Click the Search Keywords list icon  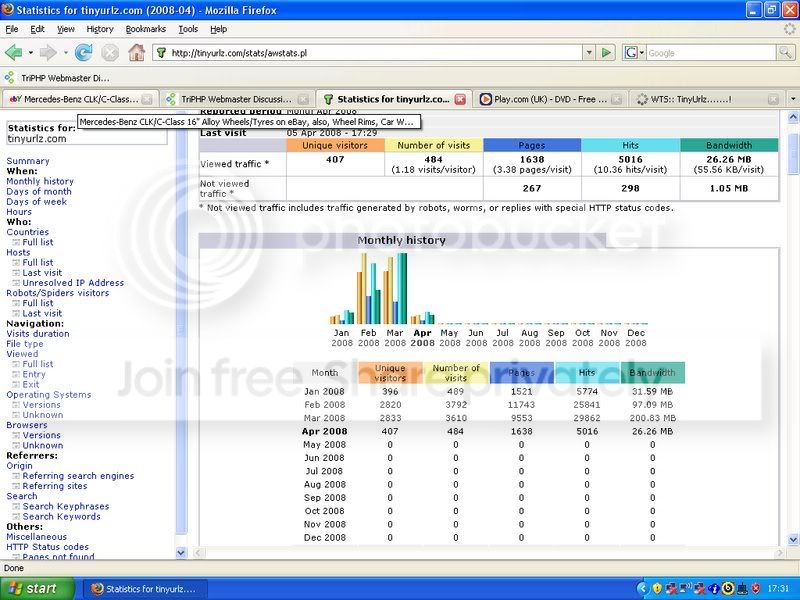(16, 517)
